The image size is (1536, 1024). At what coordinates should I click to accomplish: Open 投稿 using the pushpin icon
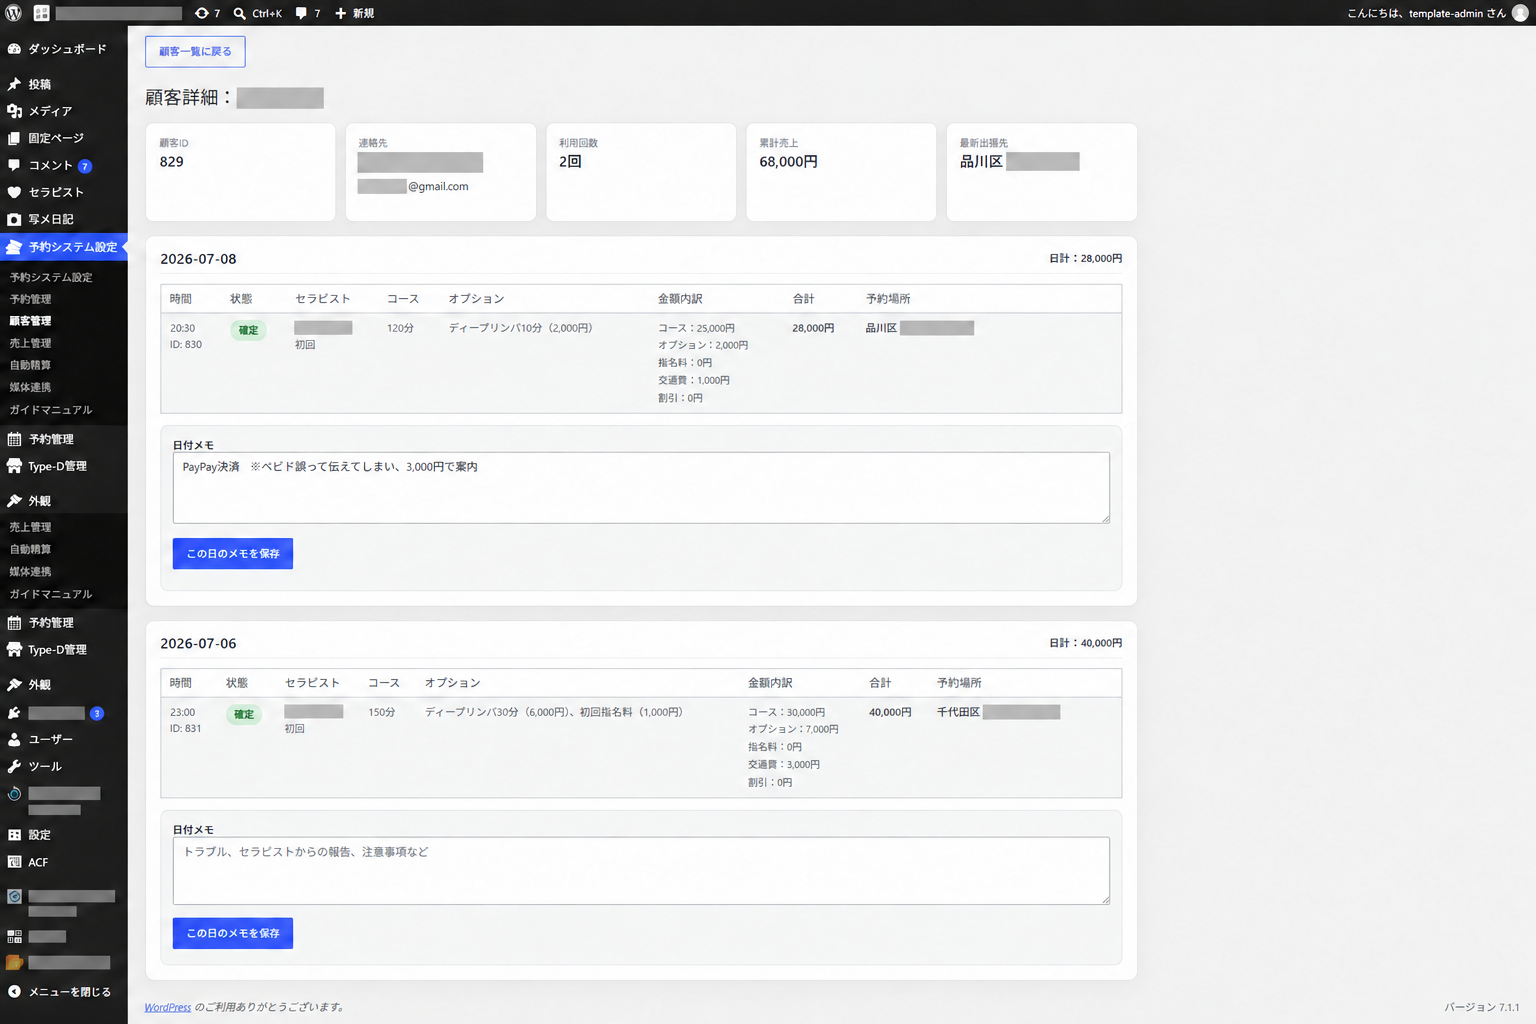[x=14, y=84]
